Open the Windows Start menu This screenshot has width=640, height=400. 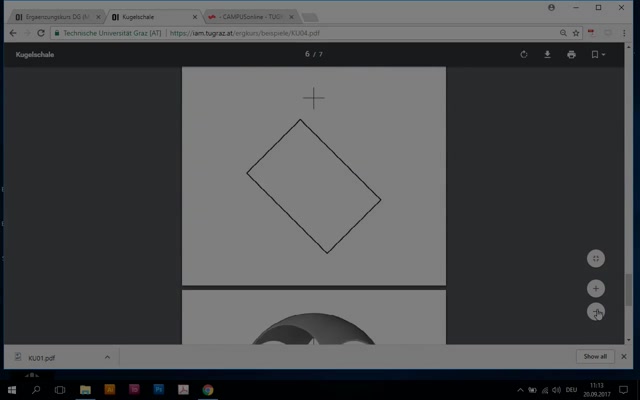click(11, 389)
